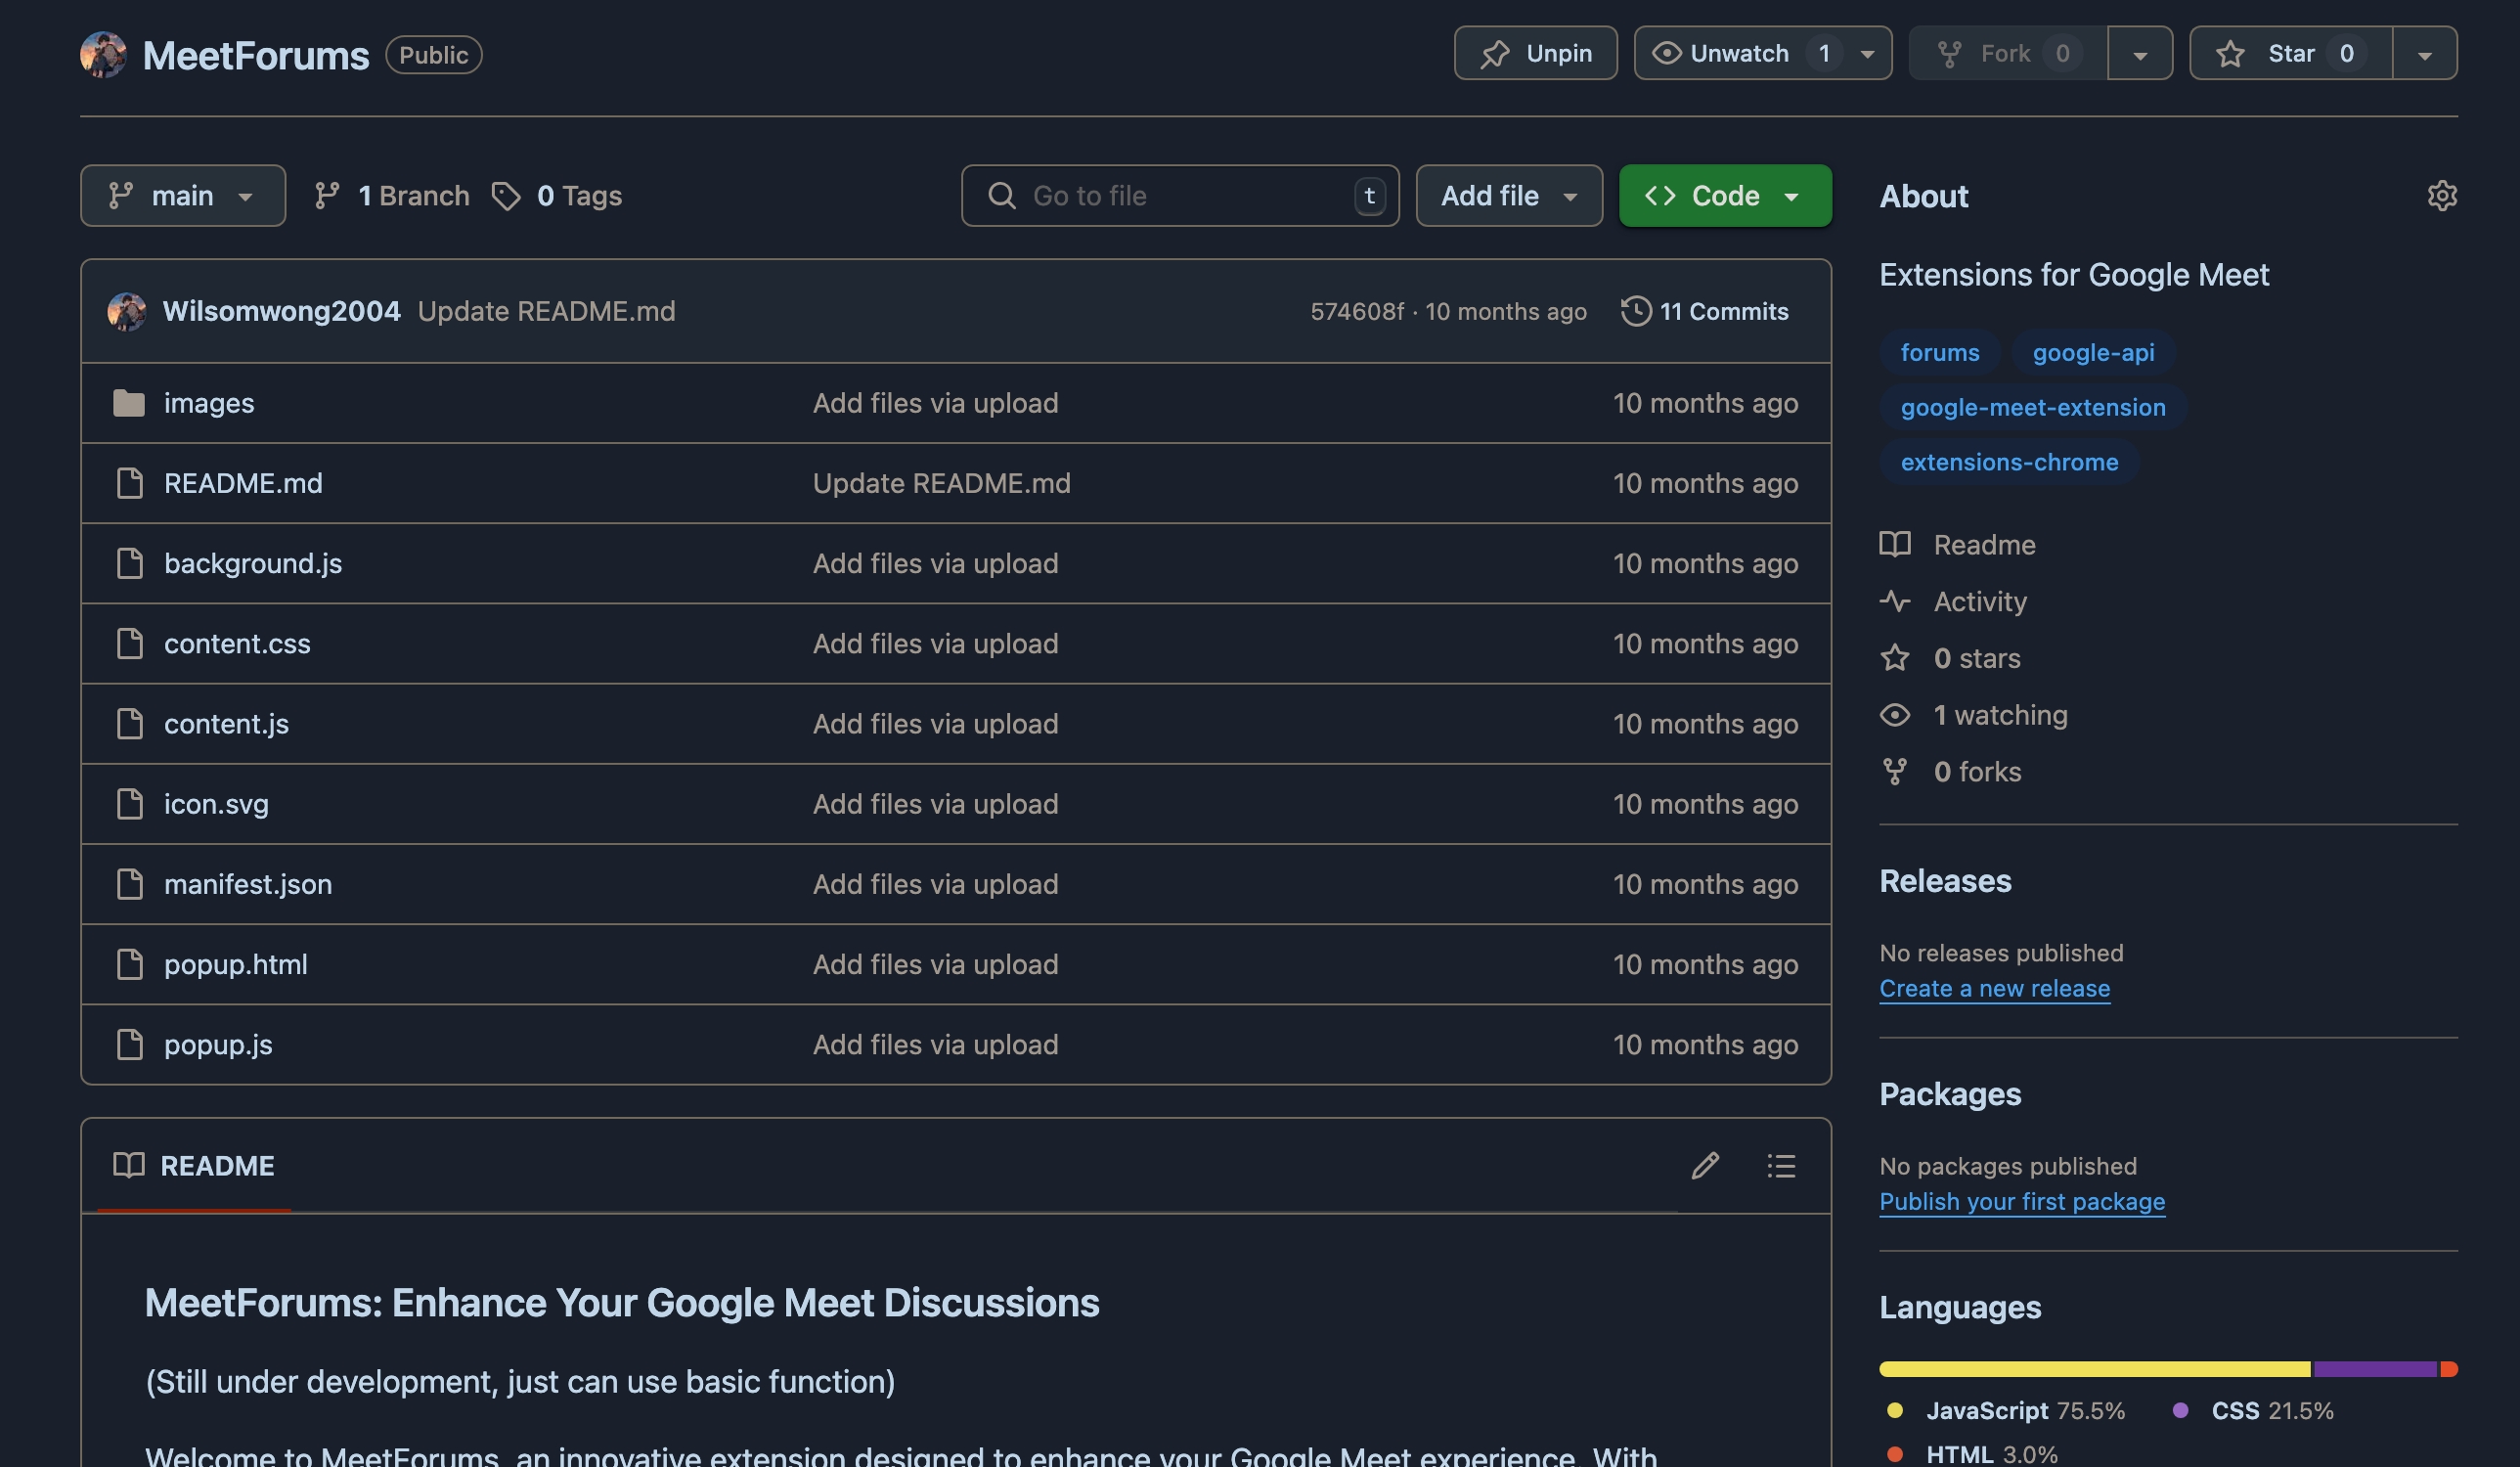Click the icon.svg file icon
This screenshot has height=1467, width=2520.
(129, 803)
